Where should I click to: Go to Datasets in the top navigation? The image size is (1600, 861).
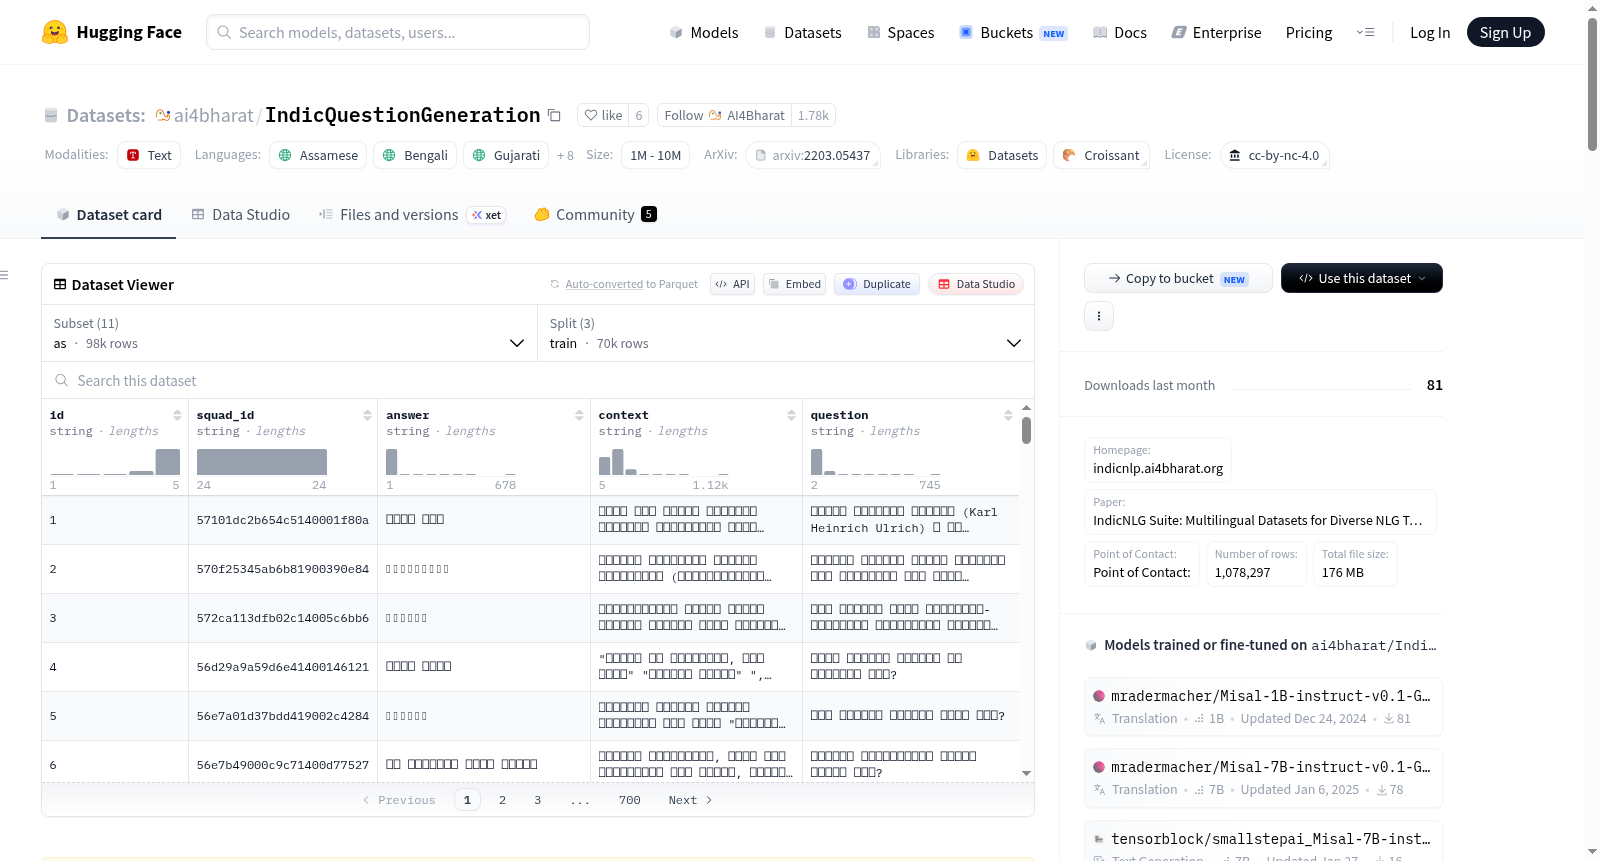click(x=802, y=32)
